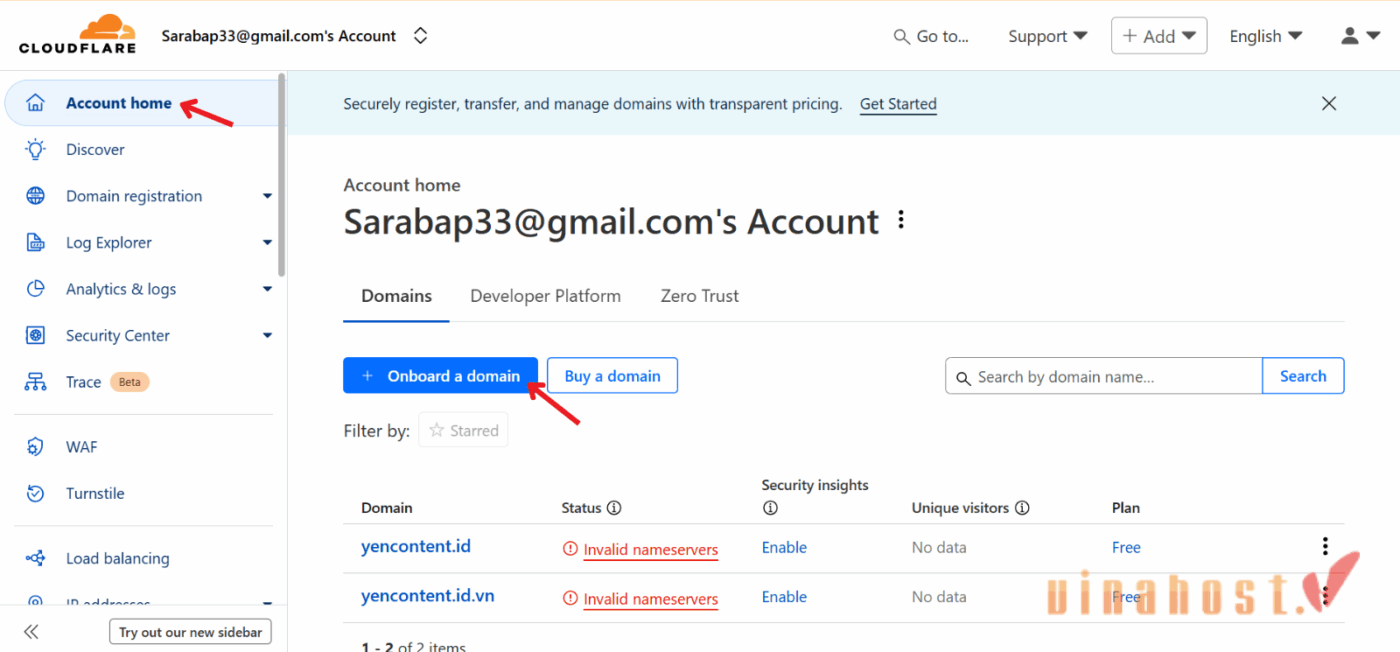Viewport: 1400px width, 652px height.
Task: Open Turnstile from the sidebar icon
Action: point(33,493)
